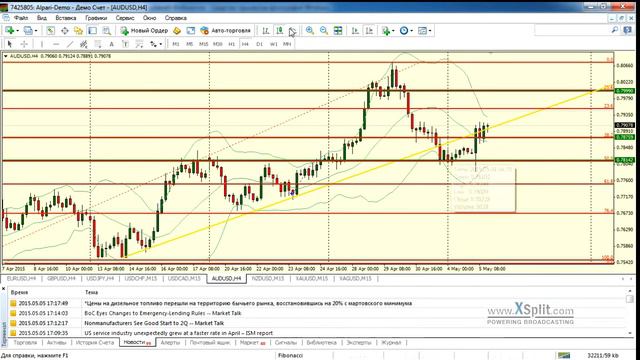Viewport: 640px width, 360px height.
Task: Click the search magnifier icon
Action: tap(615, 30)
